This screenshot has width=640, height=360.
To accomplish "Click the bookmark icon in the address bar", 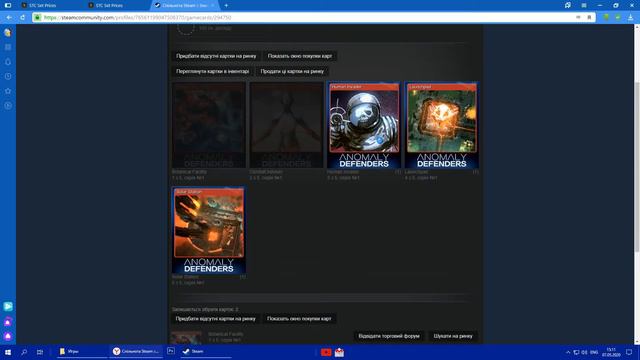I will point(589,18).
